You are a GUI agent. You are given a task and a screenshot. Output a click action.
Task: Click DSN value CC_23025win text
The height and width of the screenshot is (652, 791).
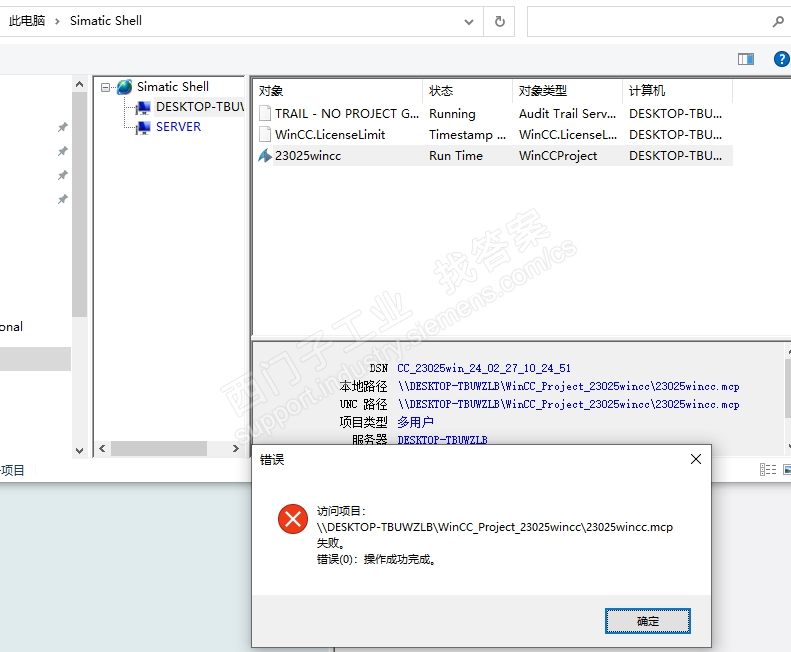[484, 368]
